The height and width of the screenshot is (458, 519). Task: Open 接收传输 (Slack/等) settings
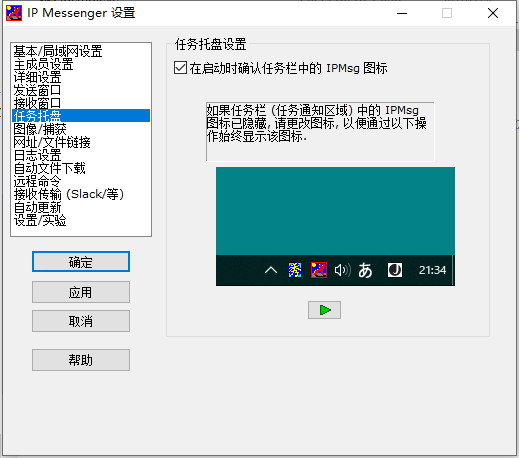point(81,194)
